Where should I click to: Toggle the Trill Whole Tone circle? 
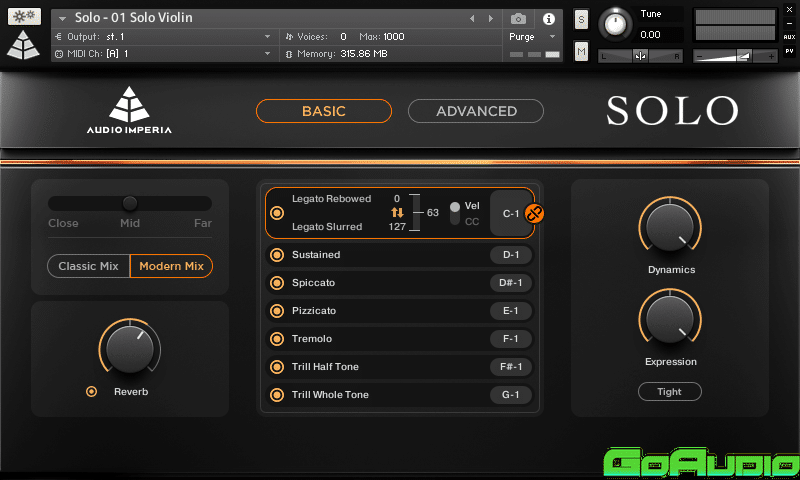click(x=277, y=394)
